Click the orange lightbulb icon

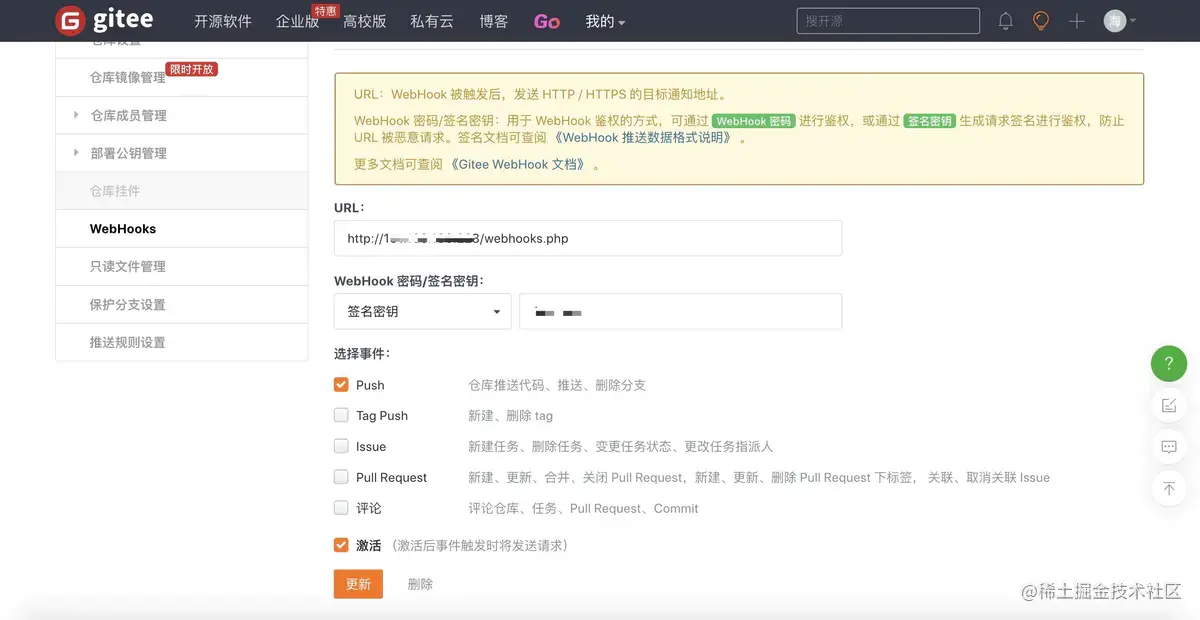pyautogui.click(x=1041, y=21)
